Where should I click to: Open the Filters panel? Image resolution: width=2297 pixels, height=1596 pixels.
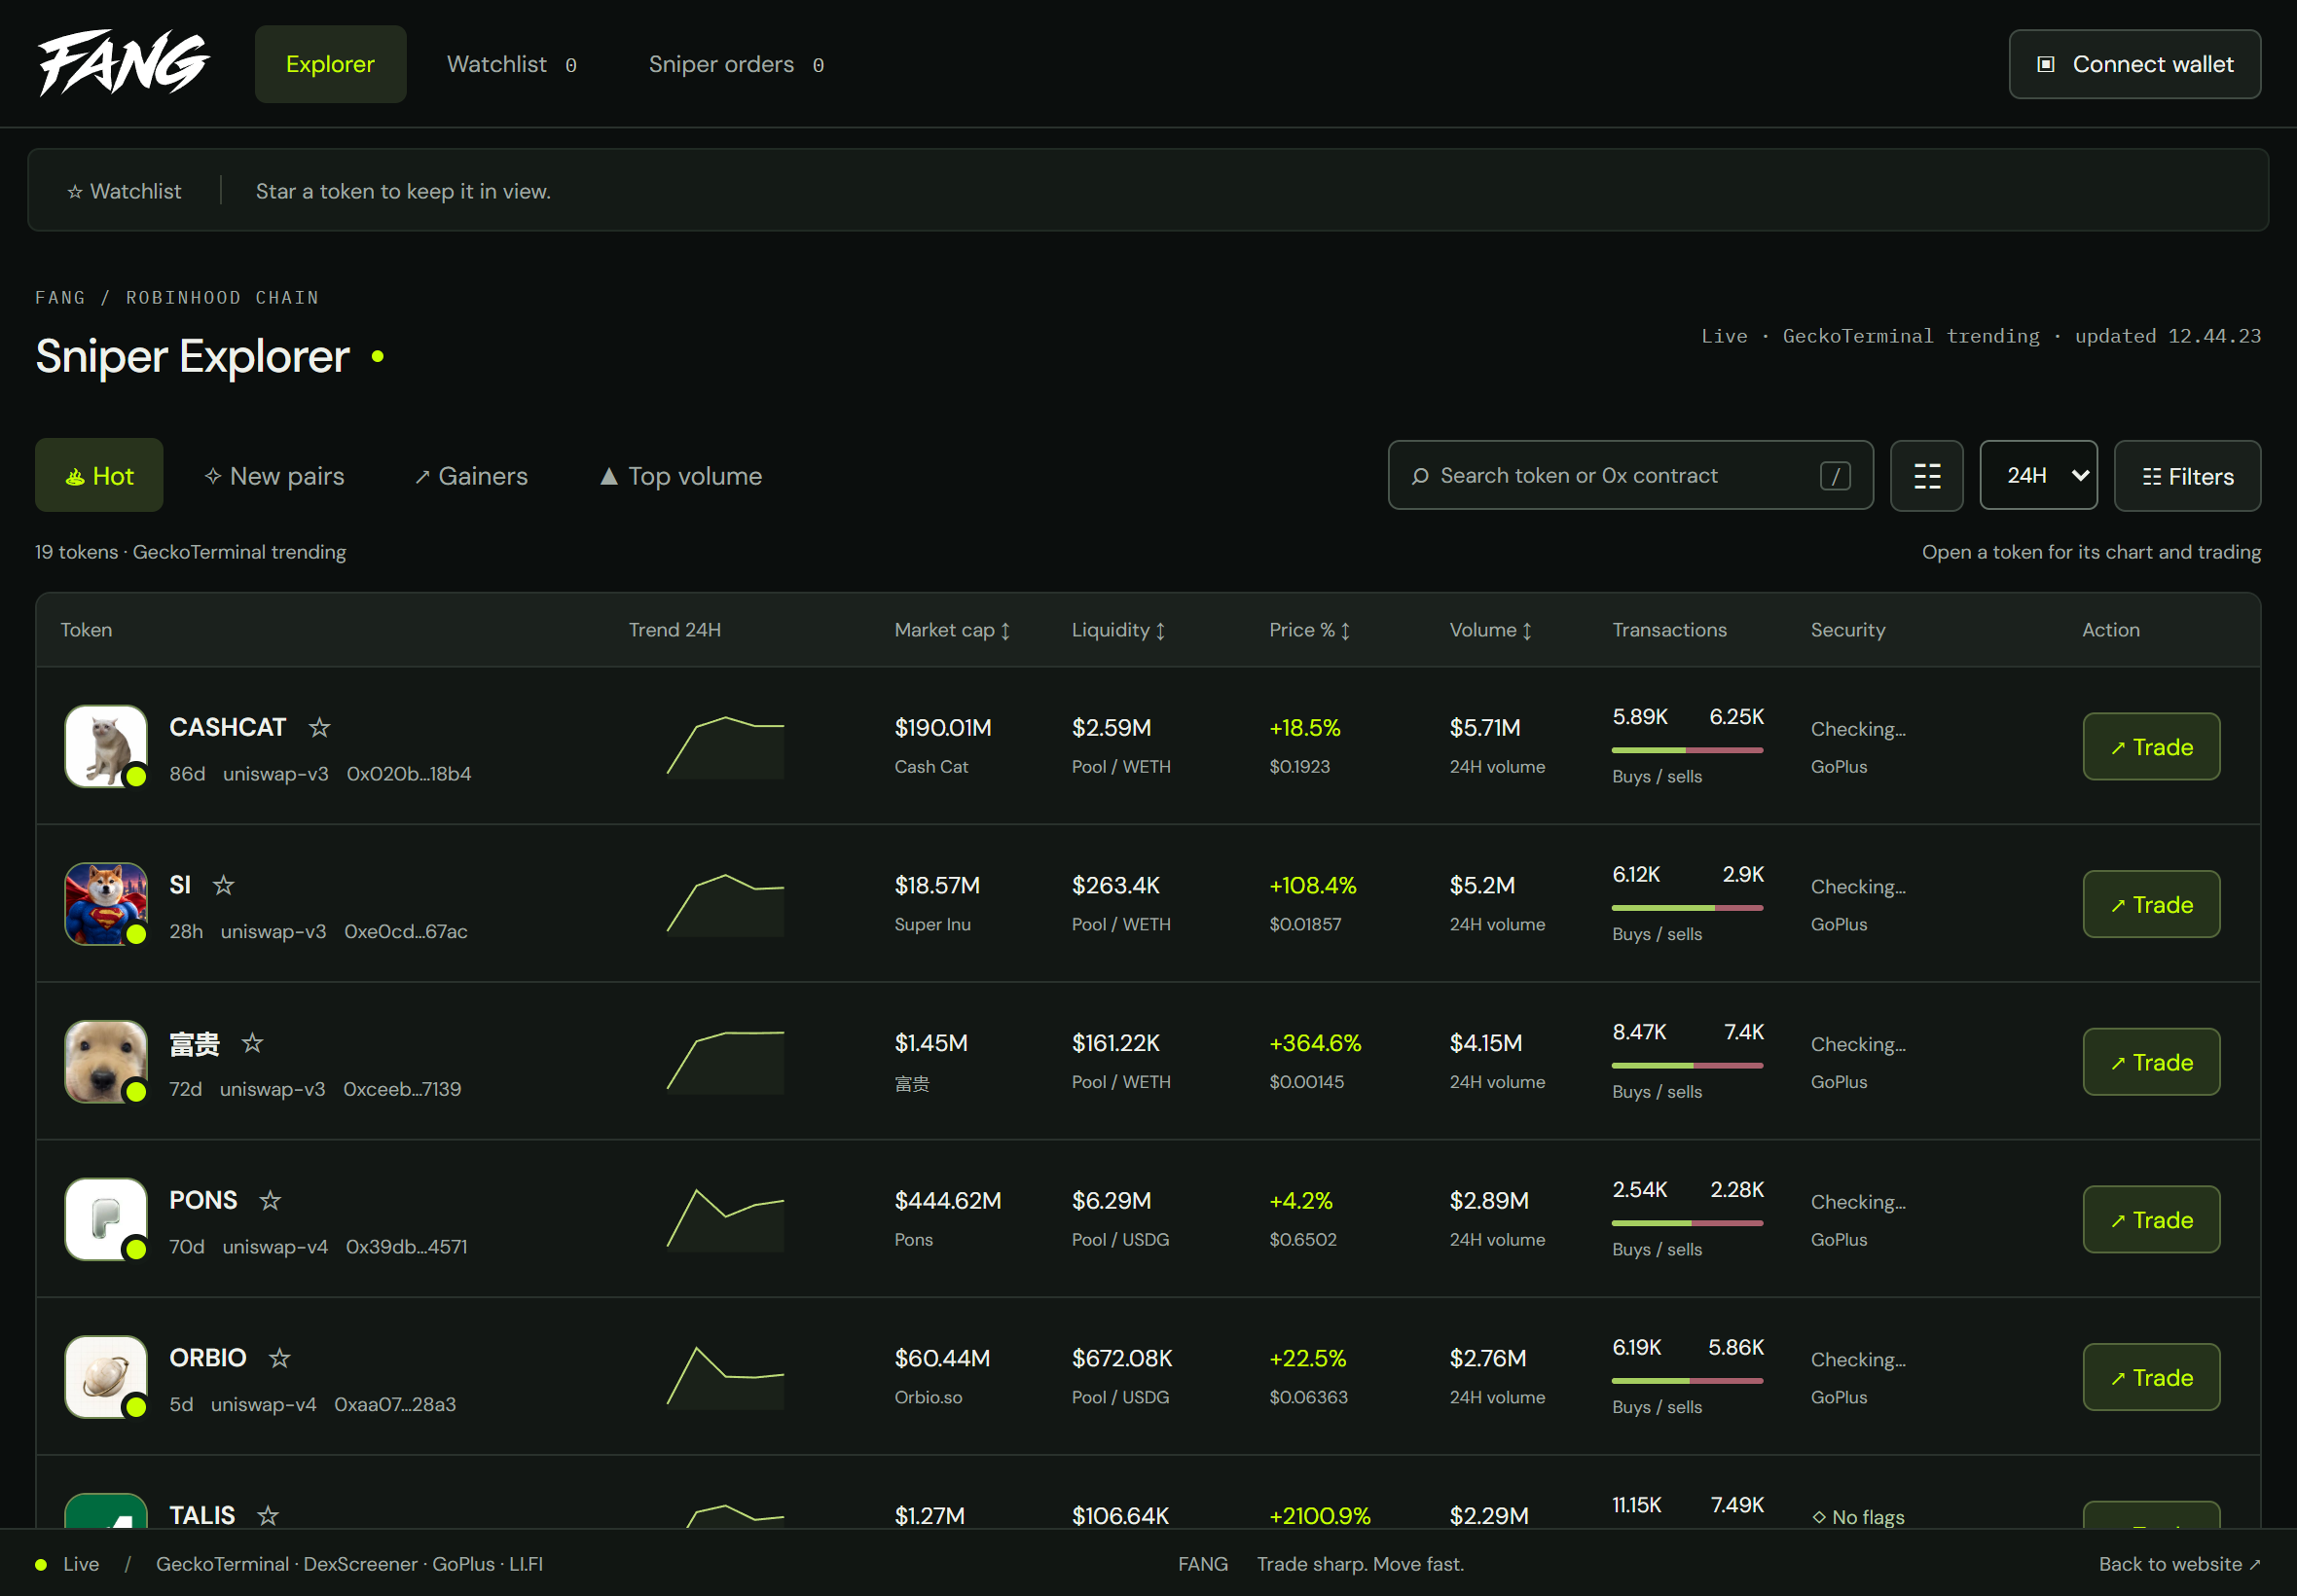[x=2187, y=476]
